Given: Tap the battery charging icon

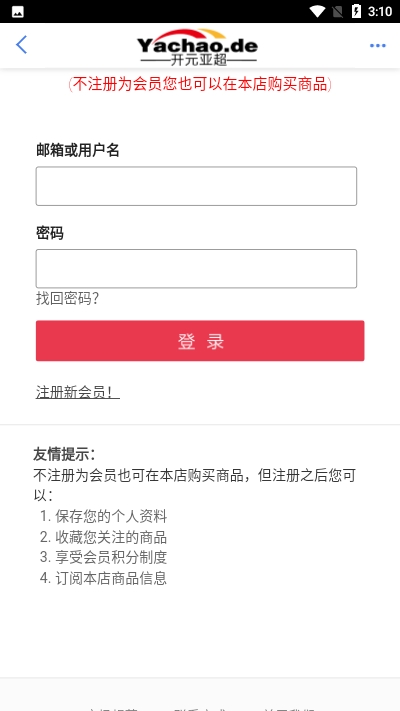Looking at the screenshot, I should (x=356, y=11).
